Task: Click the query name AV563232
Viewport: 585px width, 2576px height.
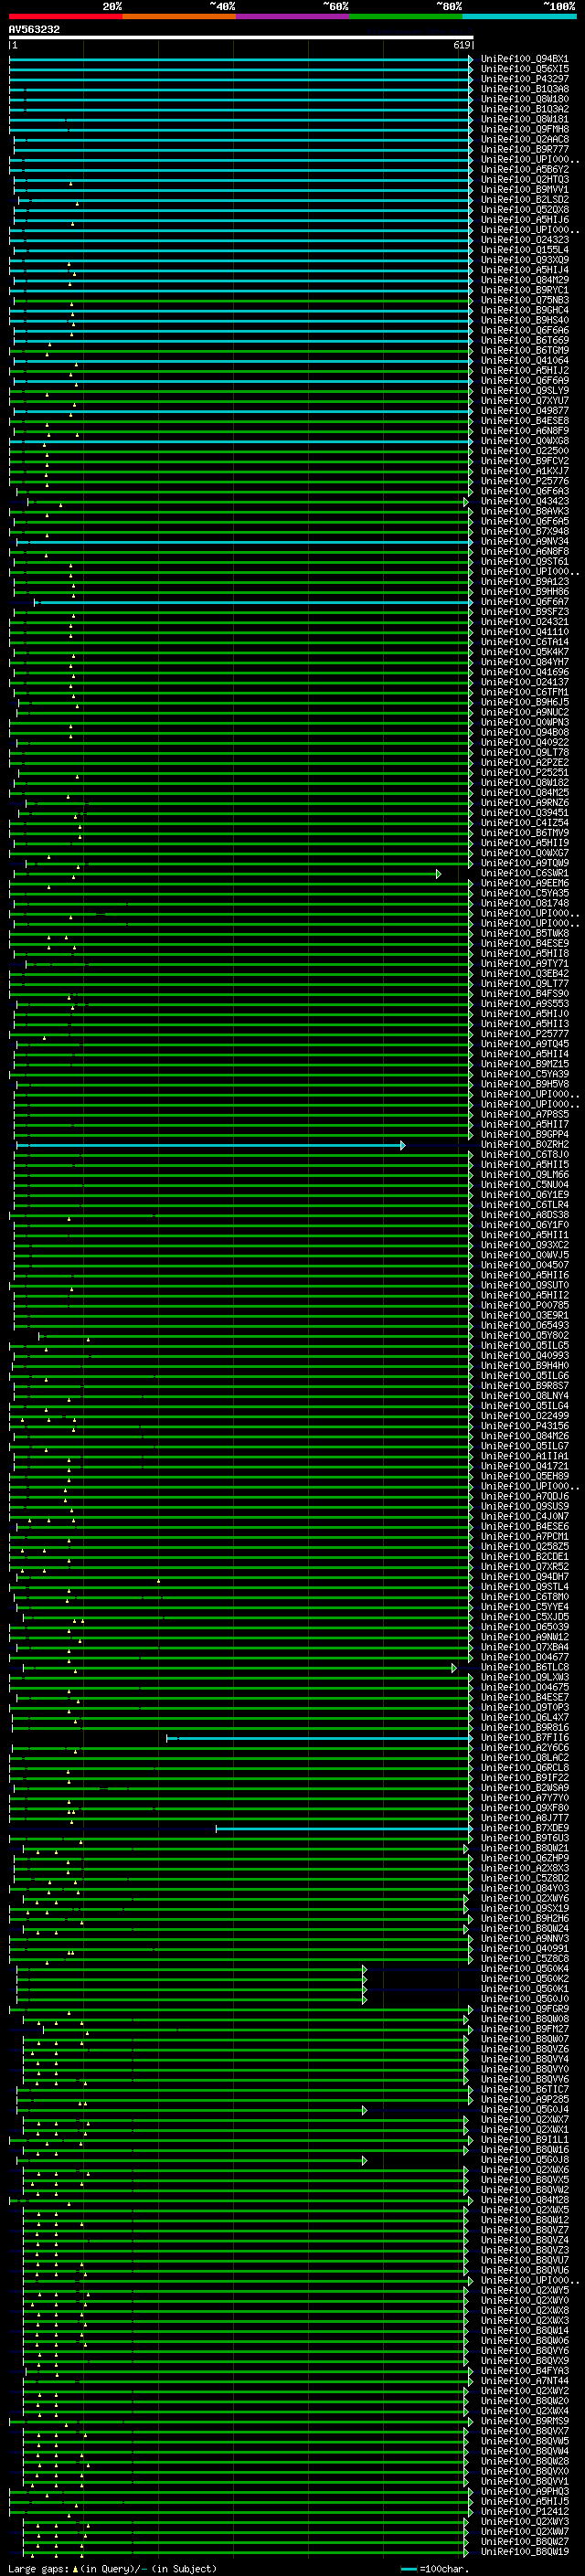Action: pos(34,30)
